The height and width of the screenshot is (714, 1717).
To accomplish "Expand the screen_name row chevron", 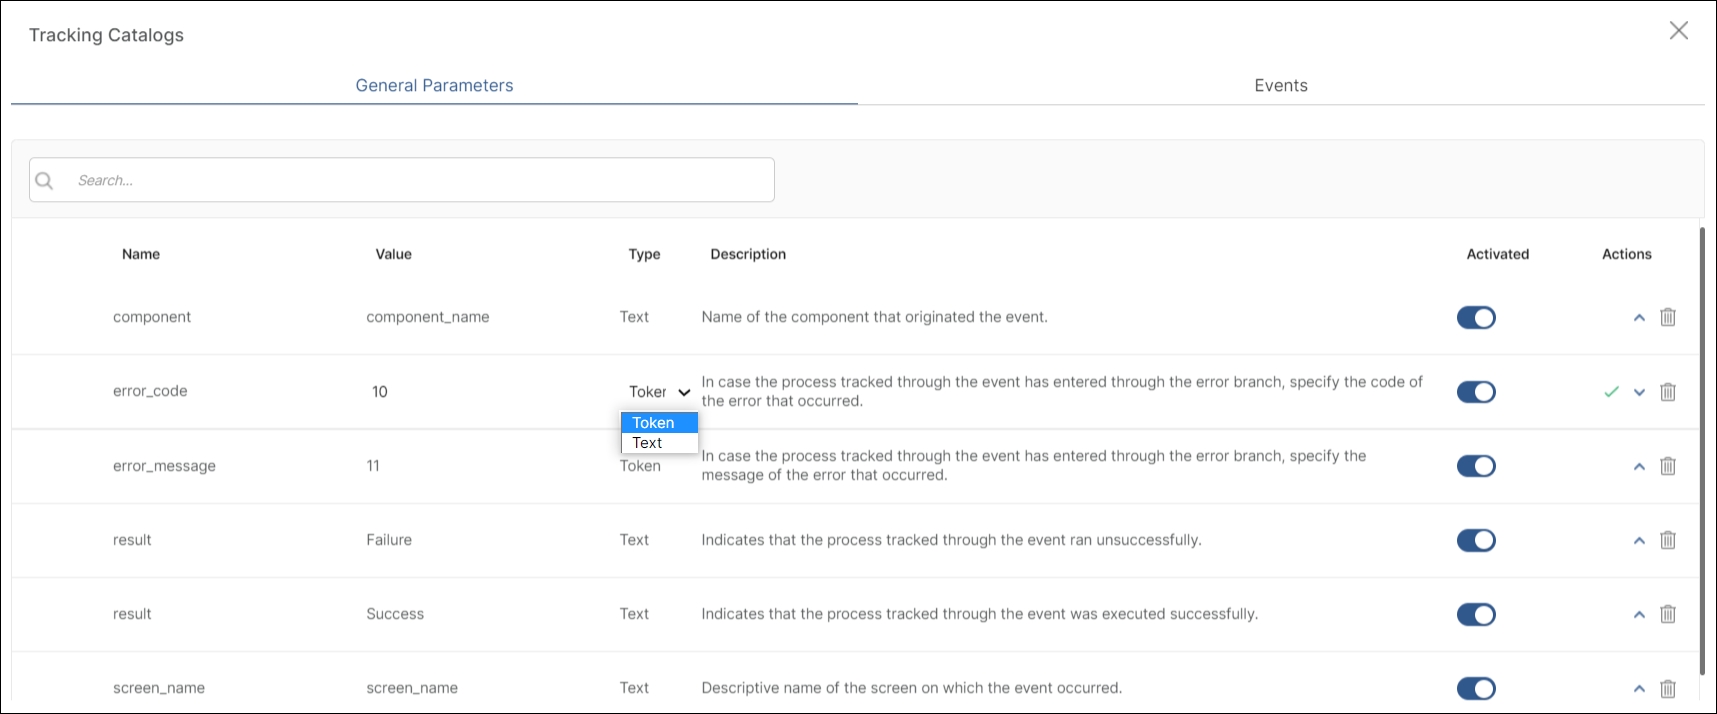I will [x=1639, y=688].
